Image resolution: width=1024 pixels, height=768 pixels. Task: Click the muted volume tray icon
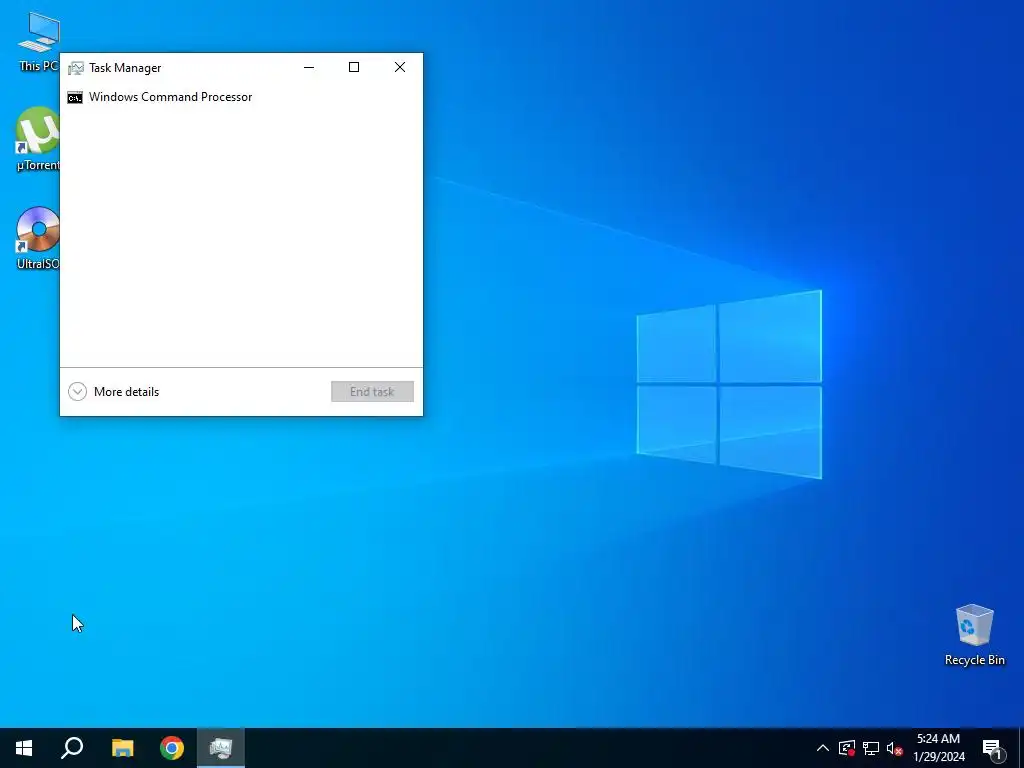pyautogui.click(x=895, y=748)
